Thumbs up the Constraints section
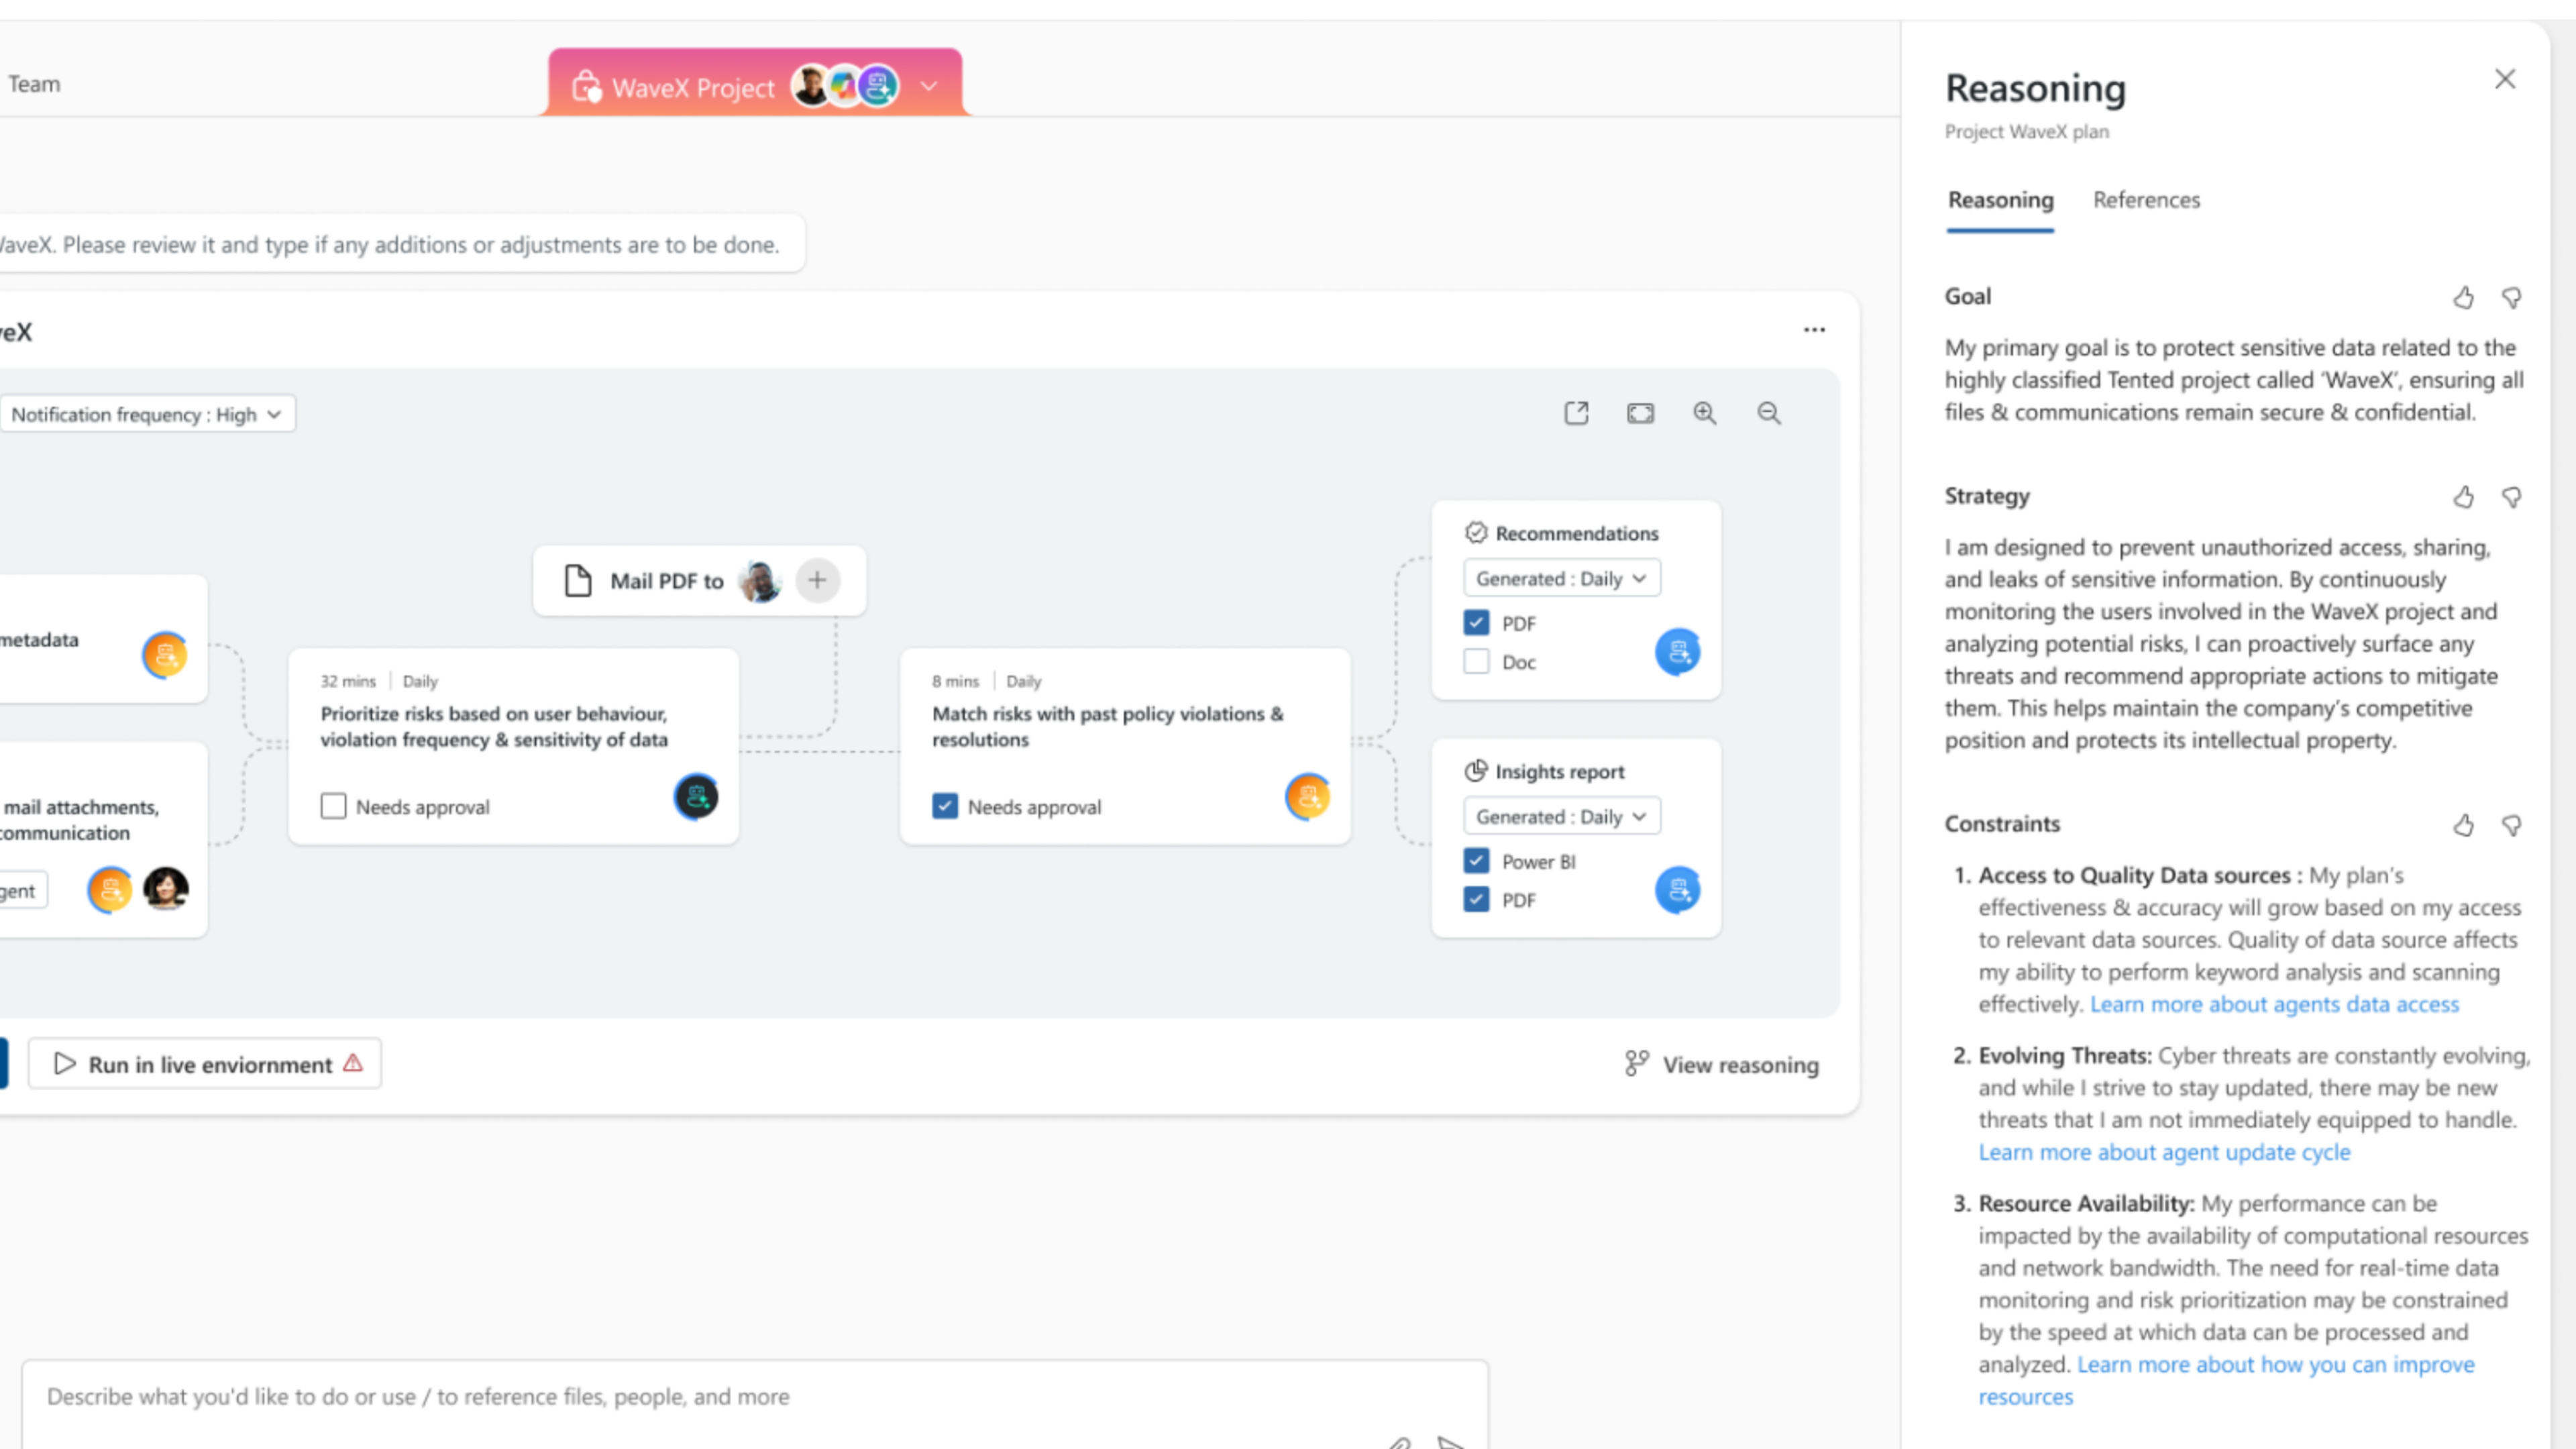 pyautogui.click(x=2463, y=825)
